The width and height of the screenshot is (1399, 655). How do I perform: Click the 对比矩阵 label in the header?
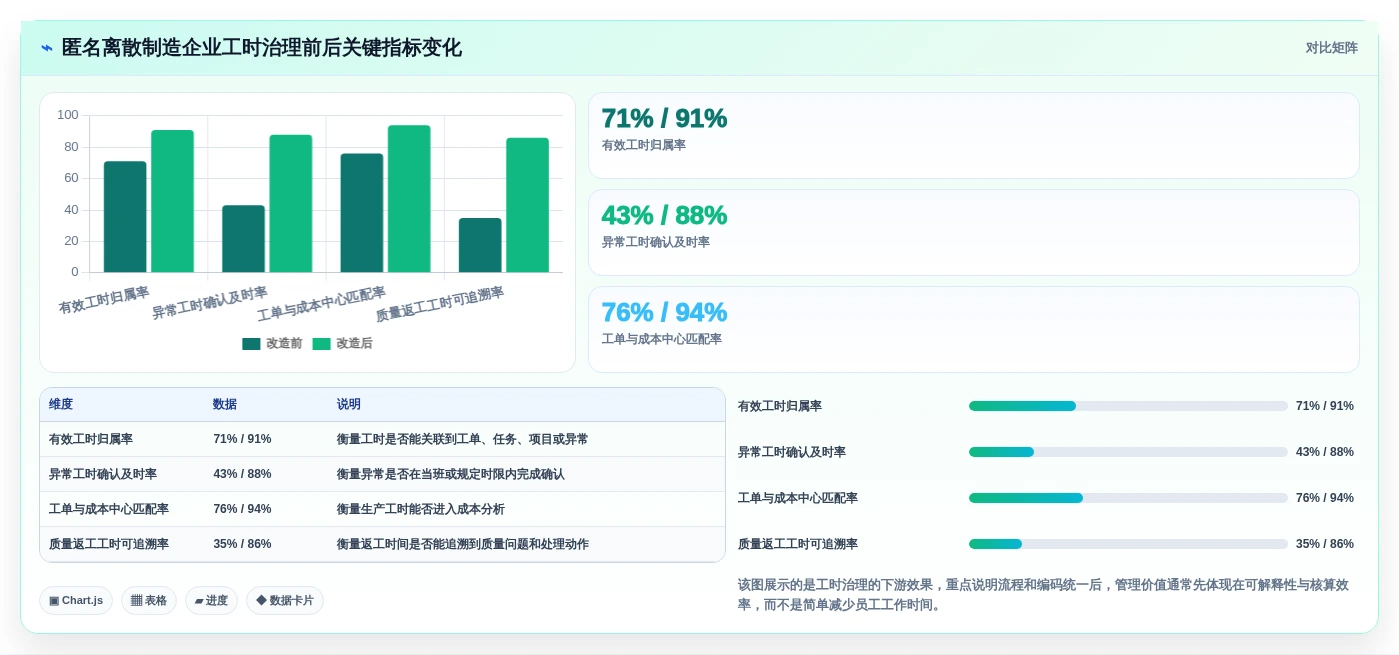1331,48
